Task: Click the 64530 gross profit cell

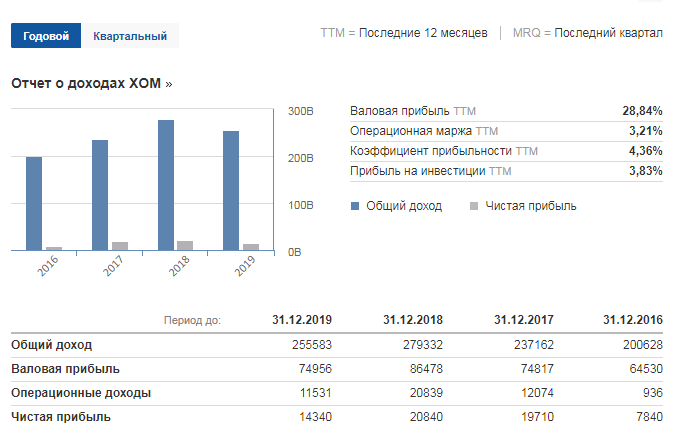Action: pos(646,369)
